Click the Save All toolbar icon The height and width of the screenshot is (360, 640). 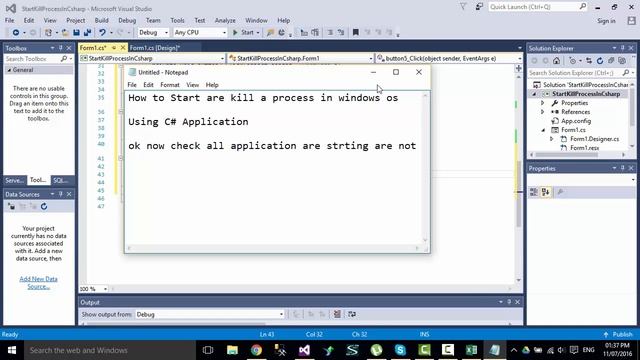click(x=87, y=32)
